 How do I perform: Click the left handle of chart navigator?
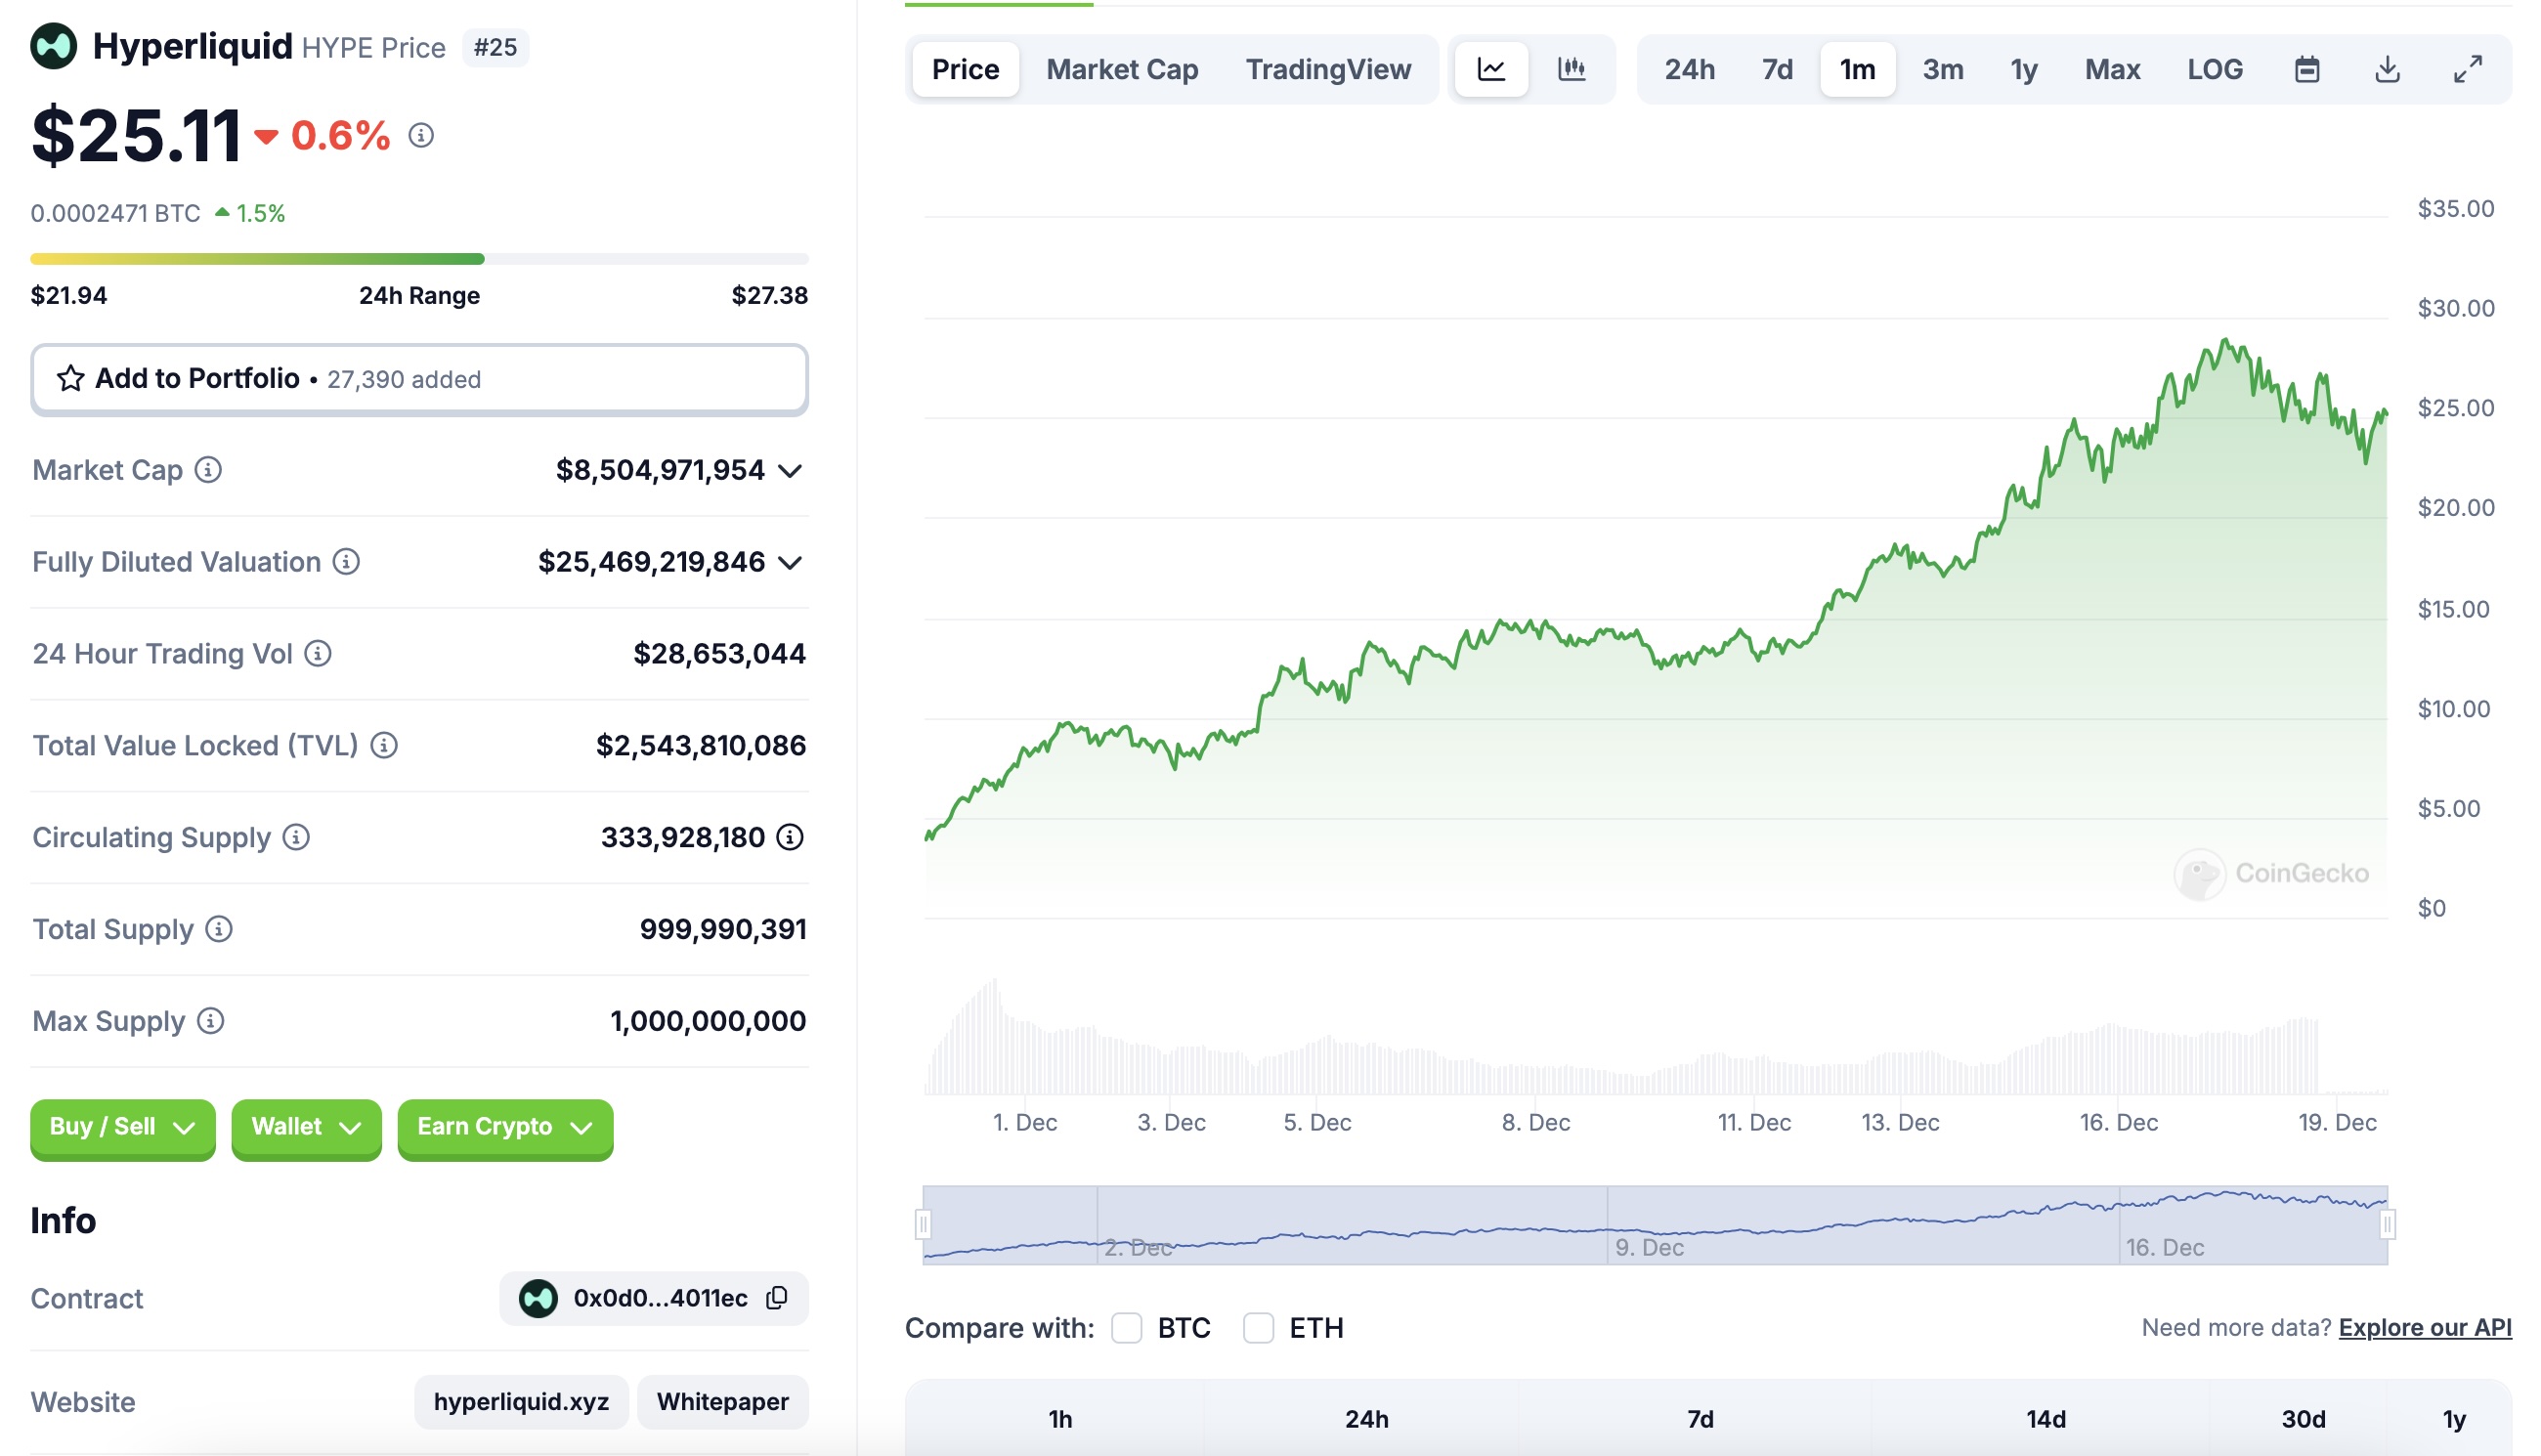pos(923,1224)
